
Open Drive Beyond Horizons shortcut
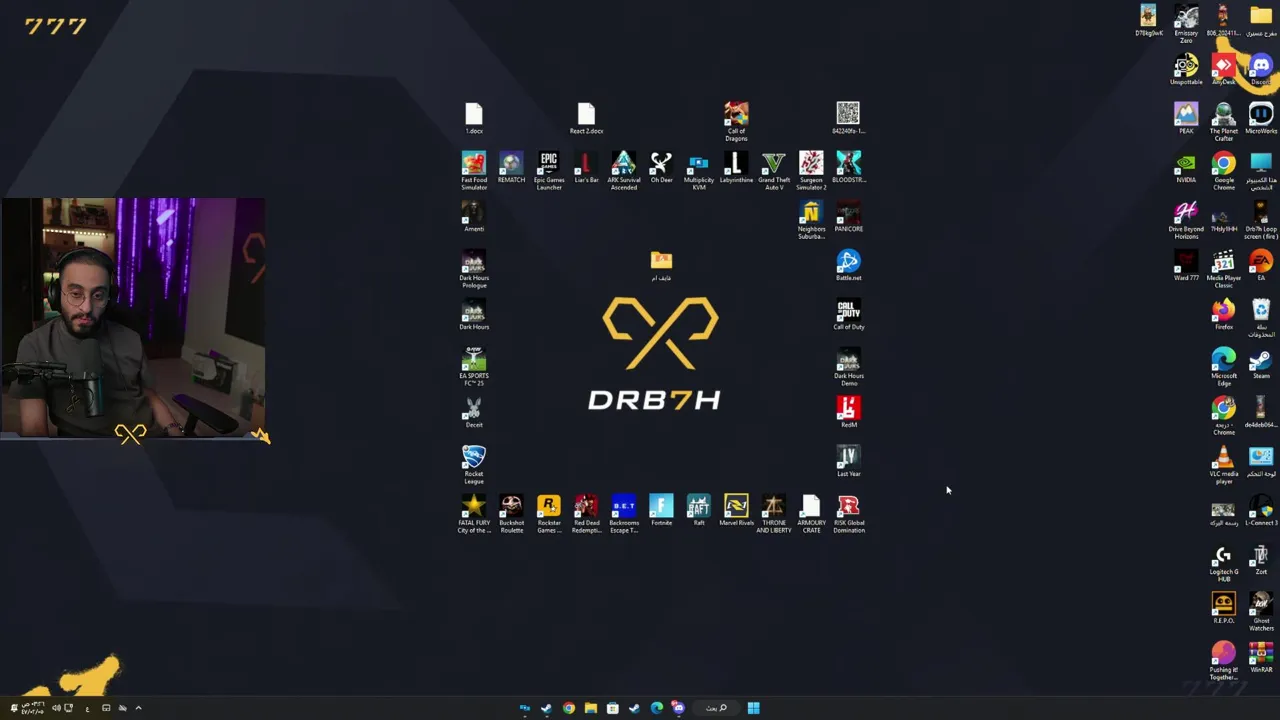pos(1186,220)
